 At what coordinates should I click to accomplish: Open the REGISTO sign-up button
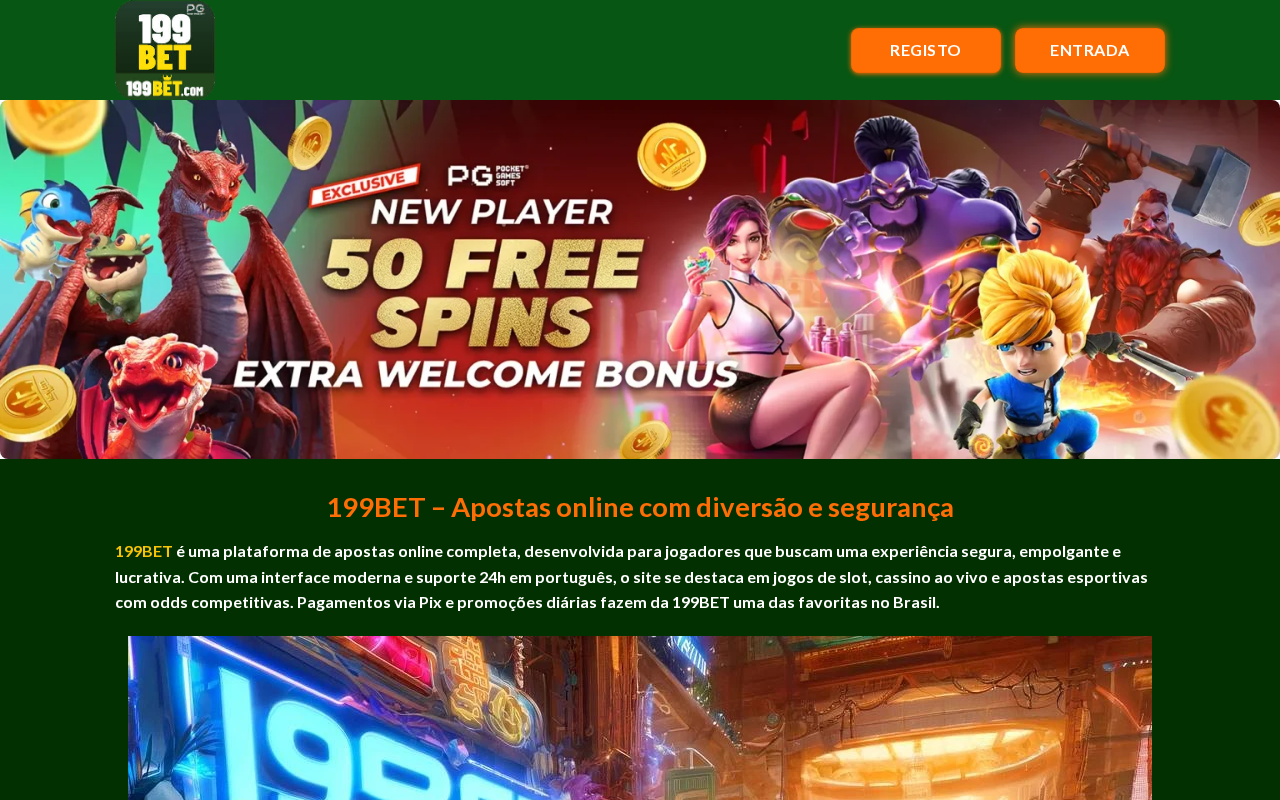click(x=926, y=50)
